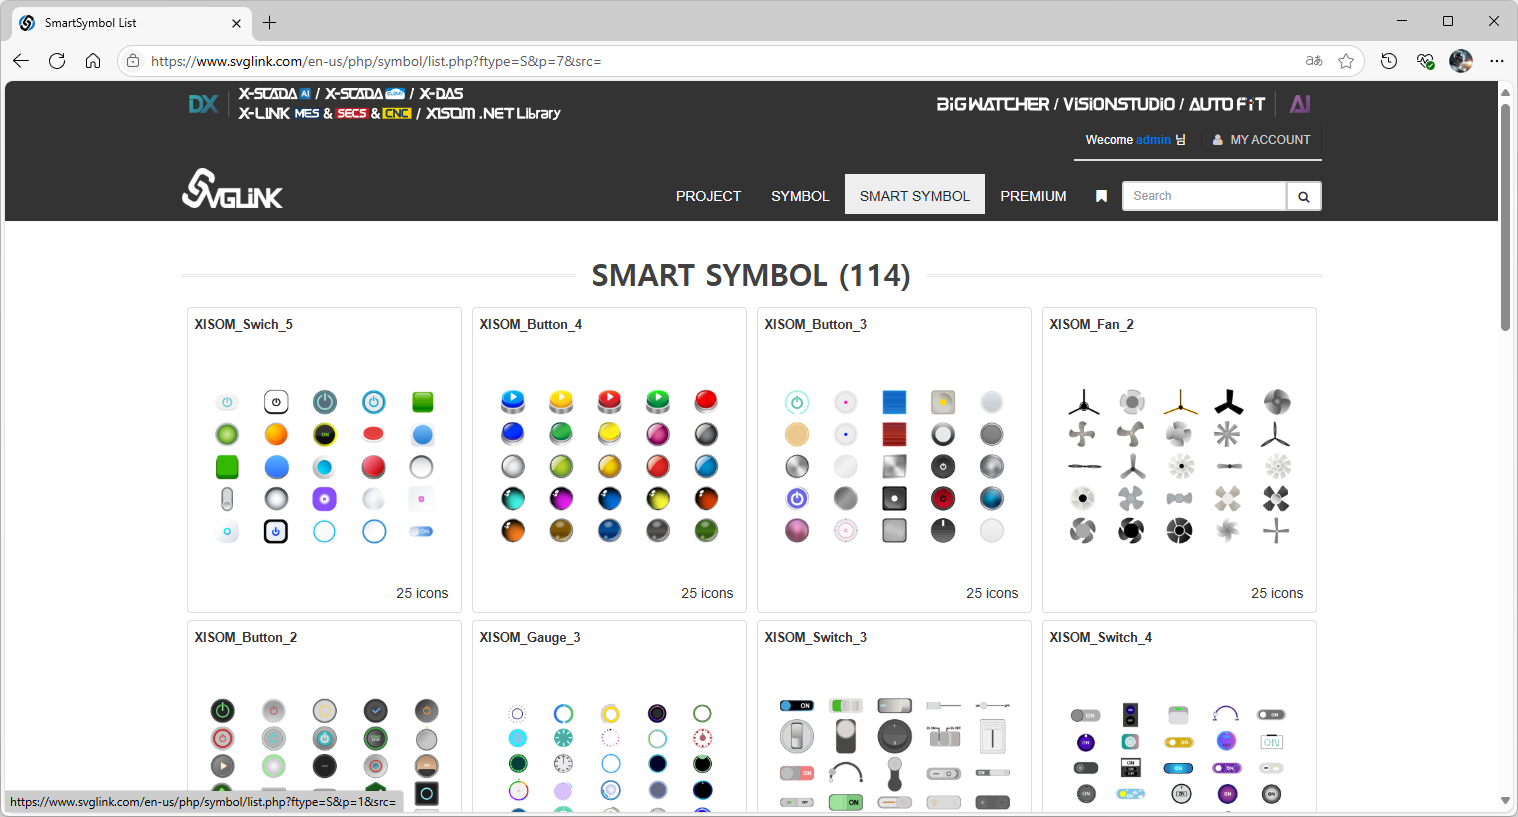1518x817 pixels.
Task: Add page to favorites star icon
Action: [x=1346, y=61]
